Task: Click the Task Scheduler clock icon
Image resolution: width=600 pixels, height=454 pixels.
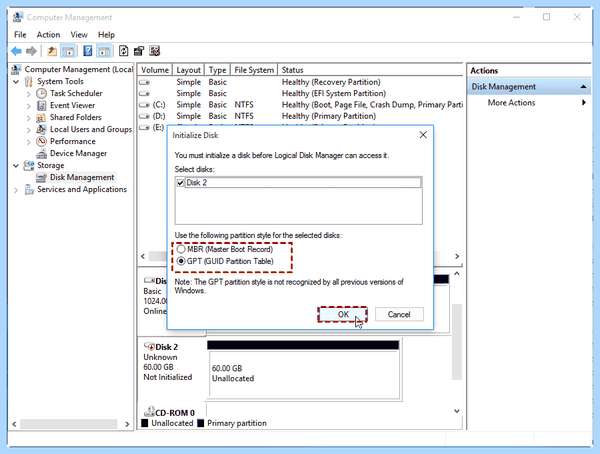Action: tap(41, 93)
